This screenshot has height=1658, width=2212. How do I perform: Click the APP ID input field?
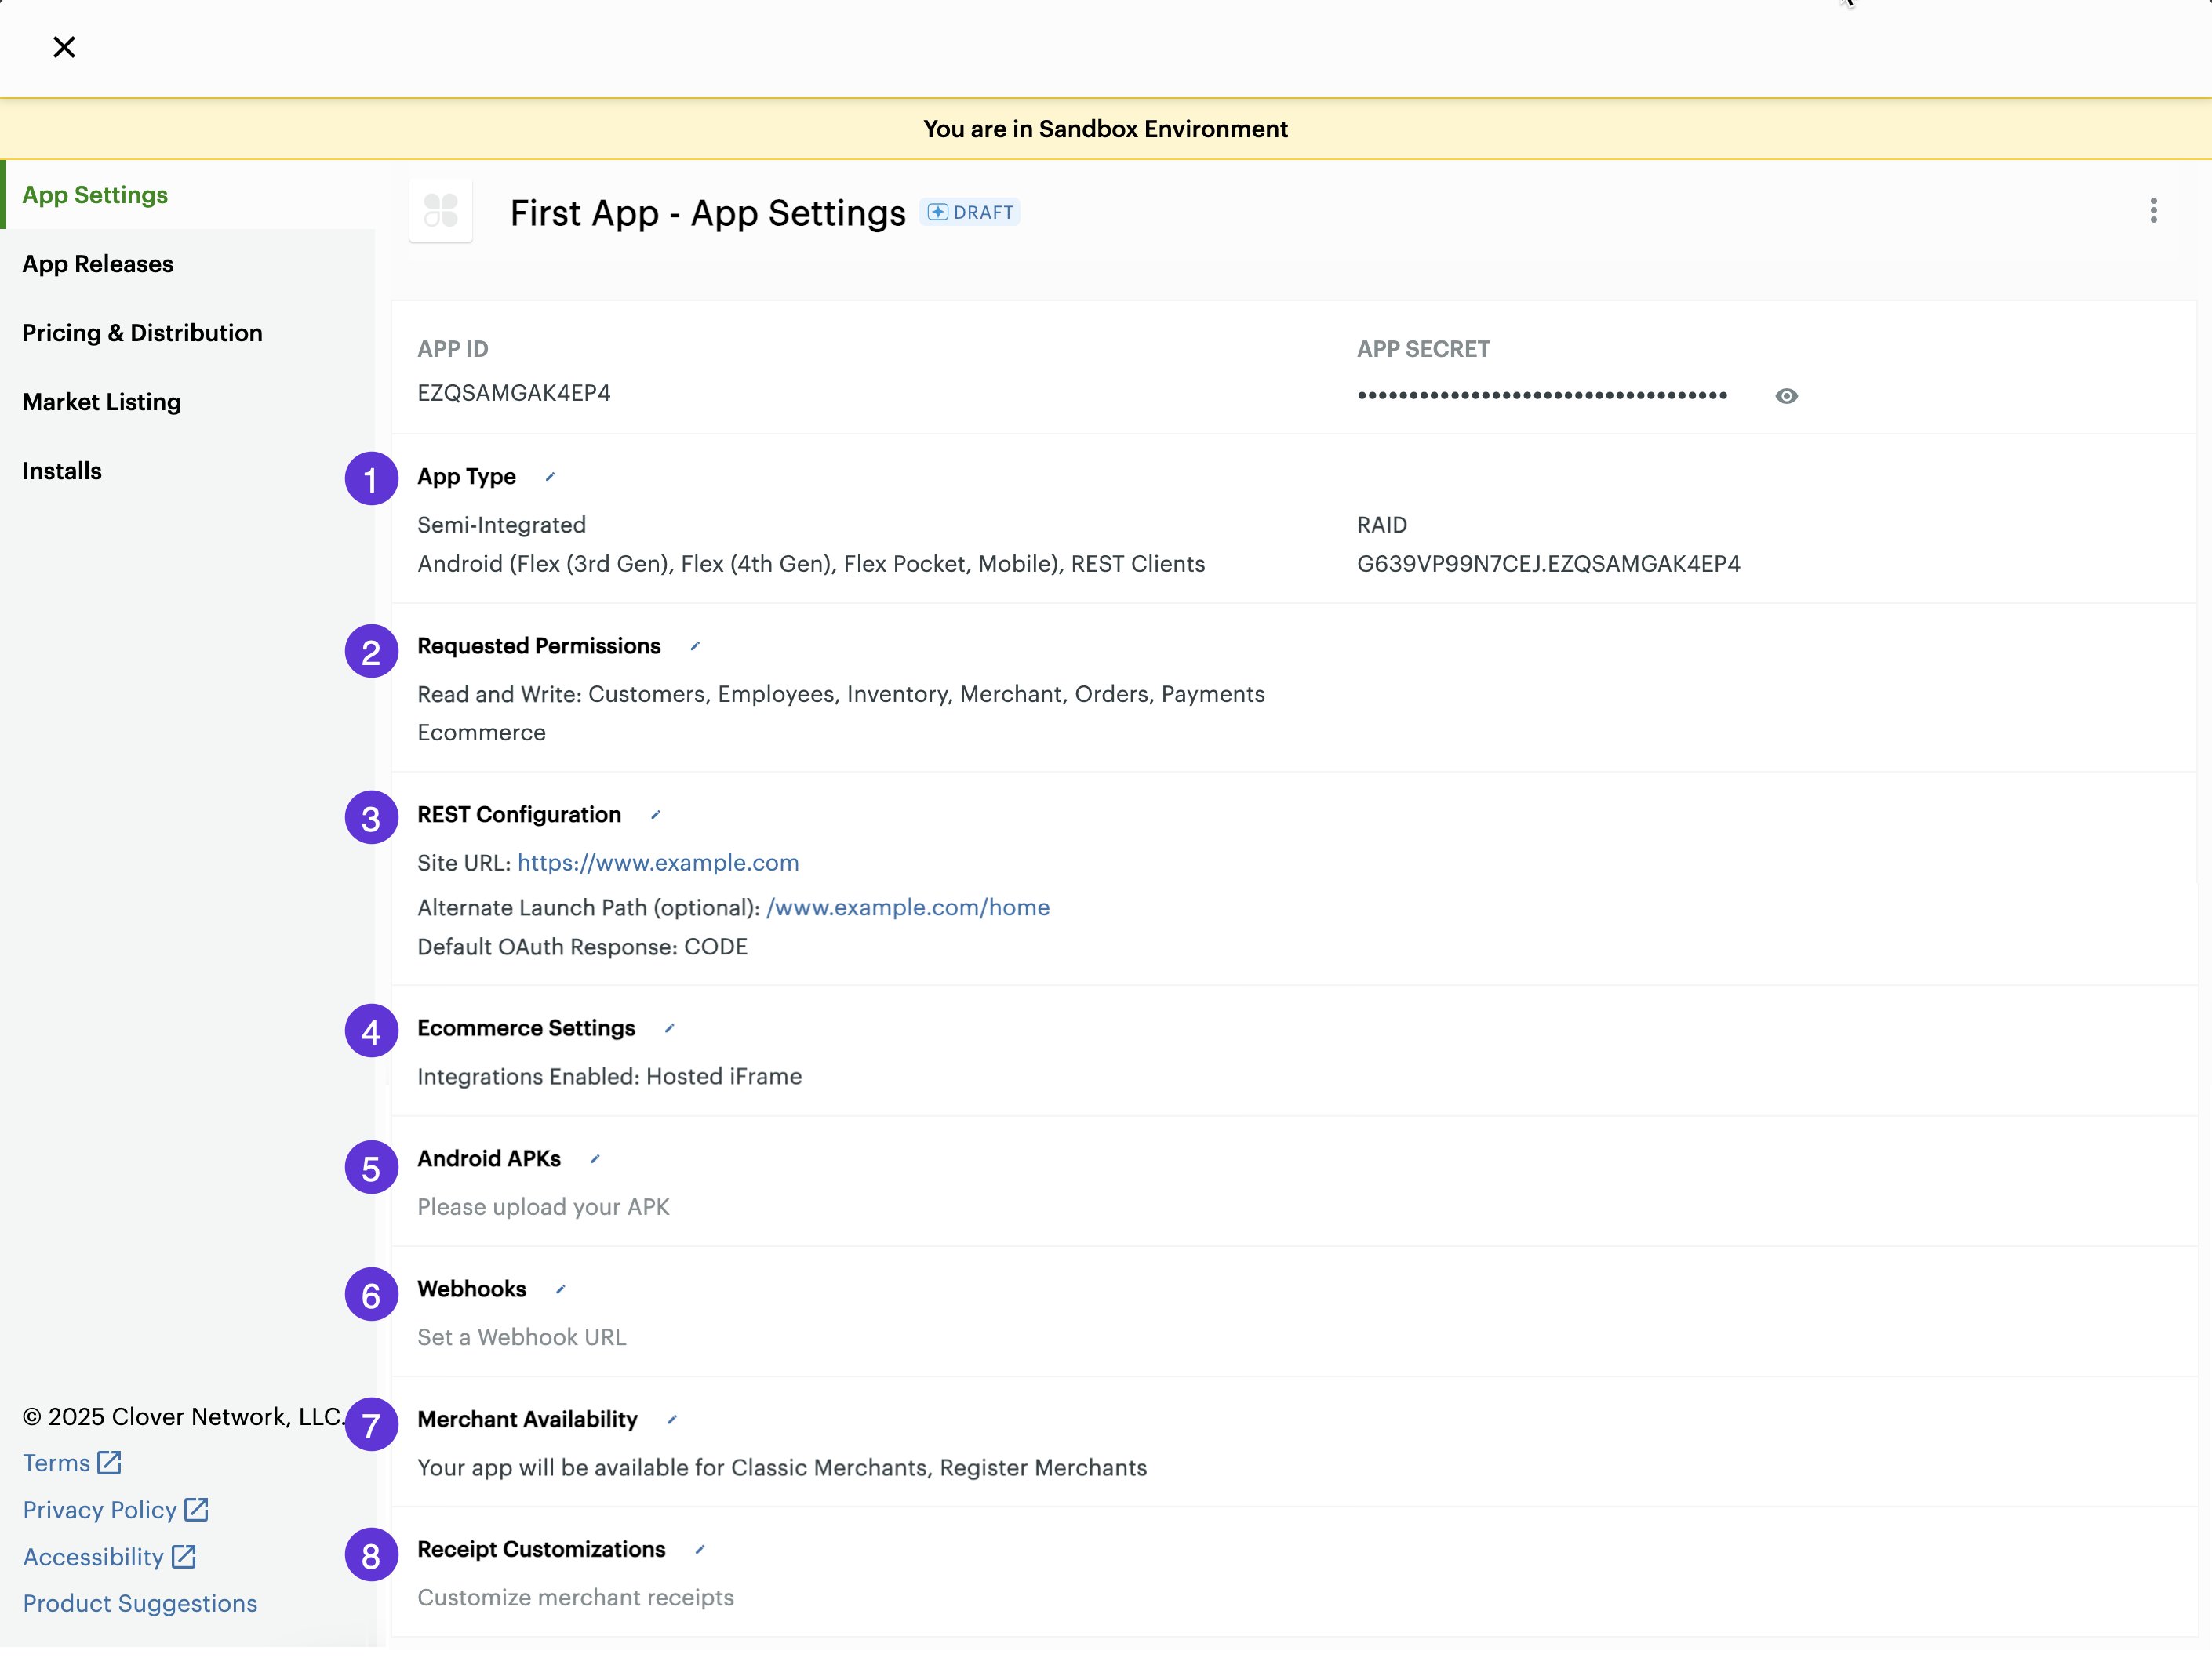514,394
